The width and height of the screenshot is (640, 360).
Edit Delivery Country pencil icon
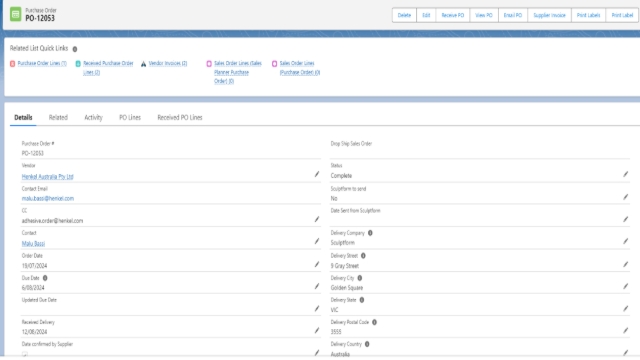pyautogui.click(x=625, y=352)
